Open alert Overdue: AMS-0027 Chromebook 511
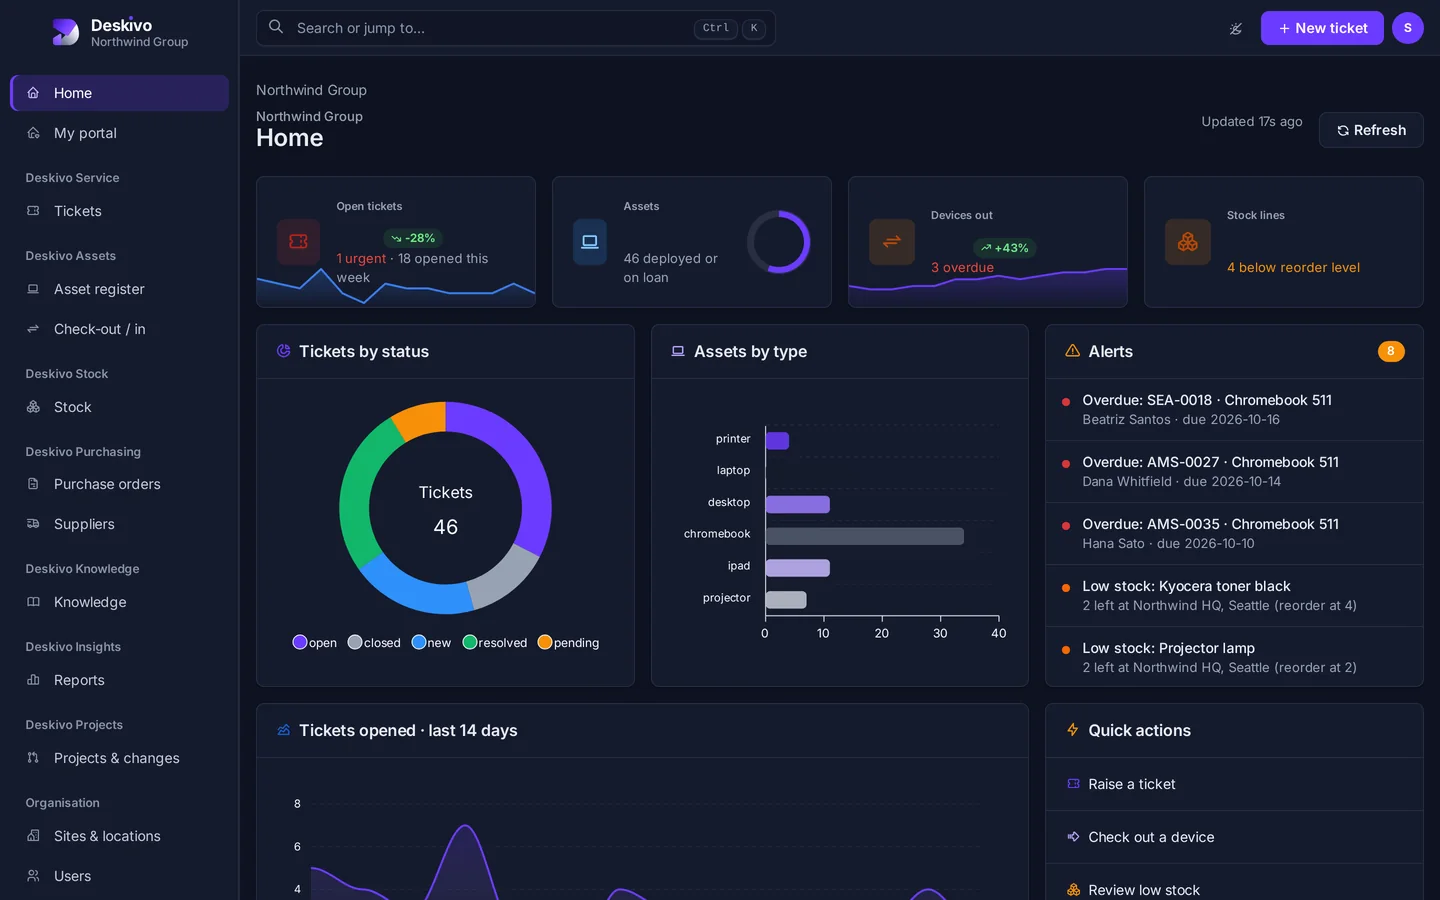Screen dimensions: 1440x900 (1234, 471)
